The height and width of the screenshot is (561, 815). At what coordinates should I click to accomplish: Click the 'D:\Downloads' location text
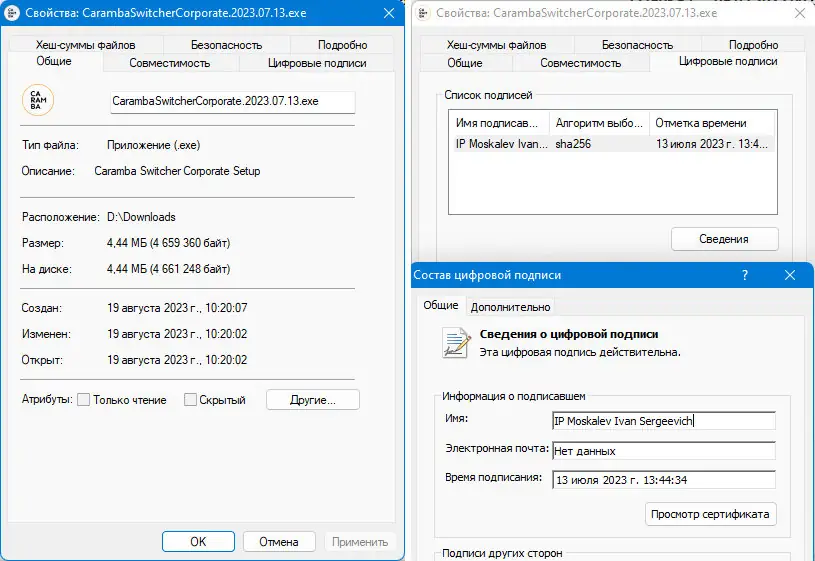pos(141,217)
